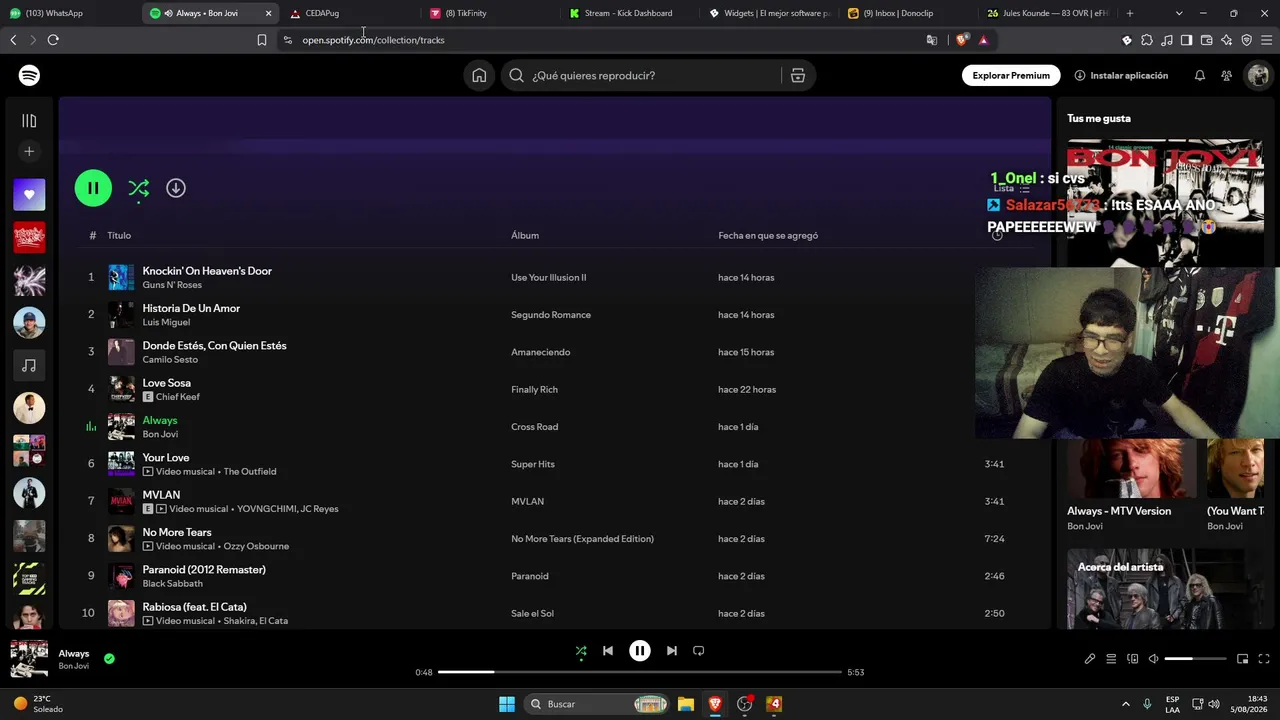Pause playback in bottom player bar

click(x=640, y=651)
